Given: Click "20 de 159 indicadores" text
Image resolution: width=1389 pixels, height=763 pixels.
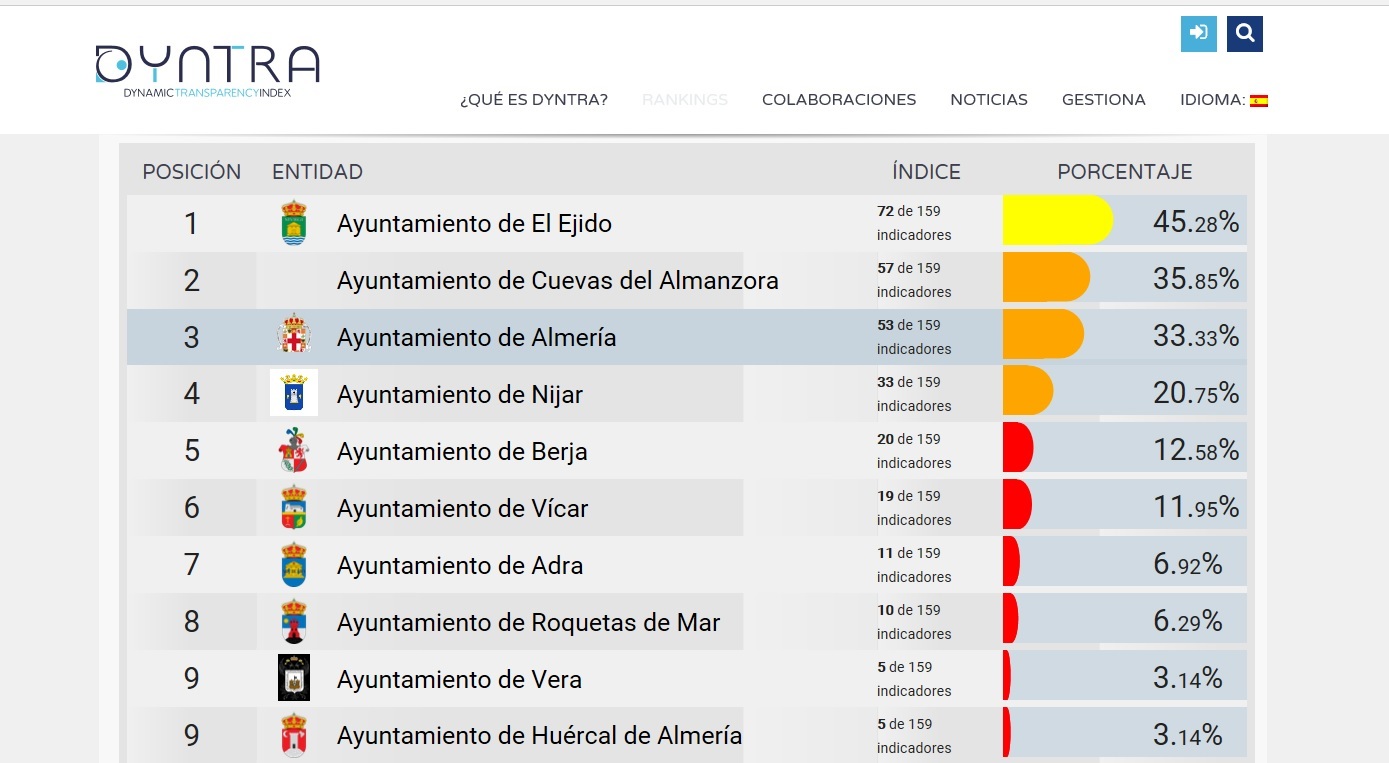Looking at the screenshot, I should [x=914, y=451].
